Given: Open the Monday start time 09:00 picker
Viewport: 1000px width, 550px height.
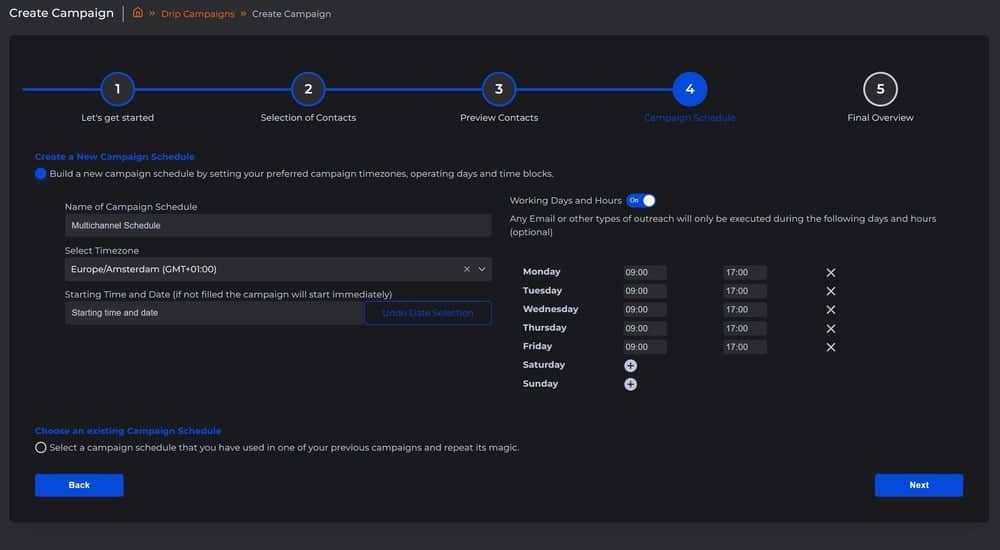Looking at the screenshot, I should (644, 273).
